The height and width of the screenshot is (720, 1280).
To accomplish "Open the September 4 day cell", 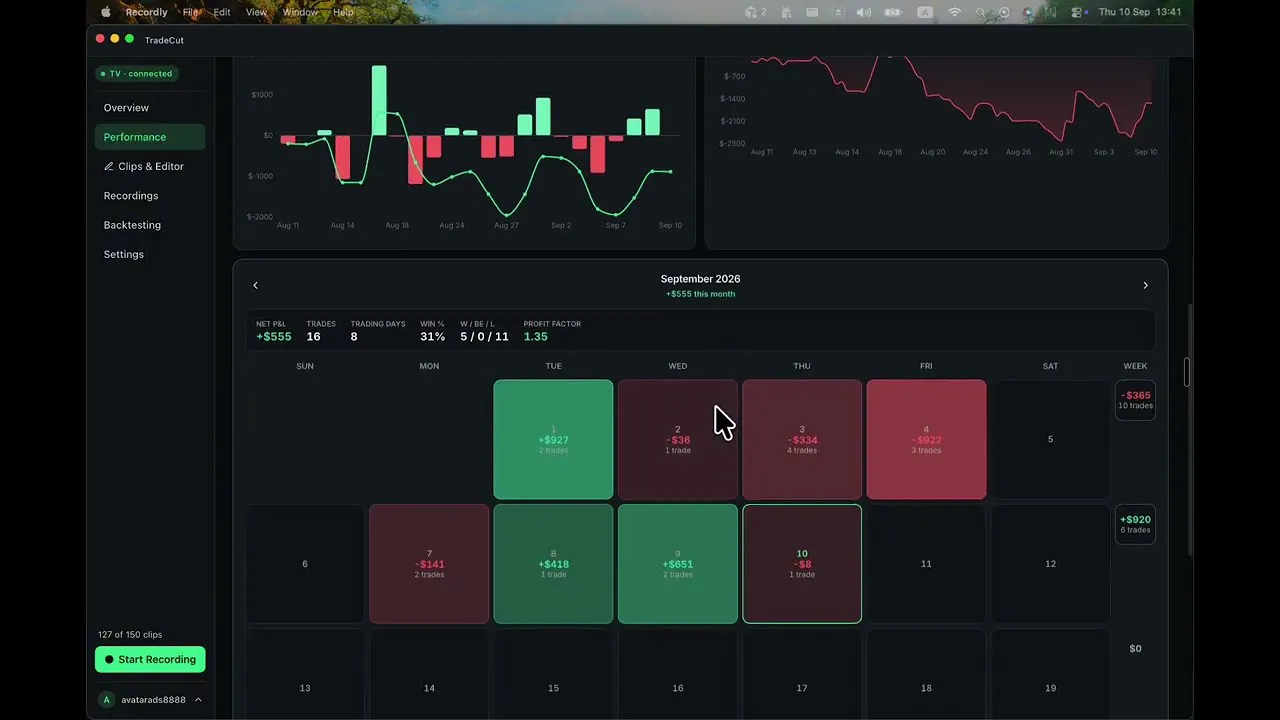I will tap(926, 439).
